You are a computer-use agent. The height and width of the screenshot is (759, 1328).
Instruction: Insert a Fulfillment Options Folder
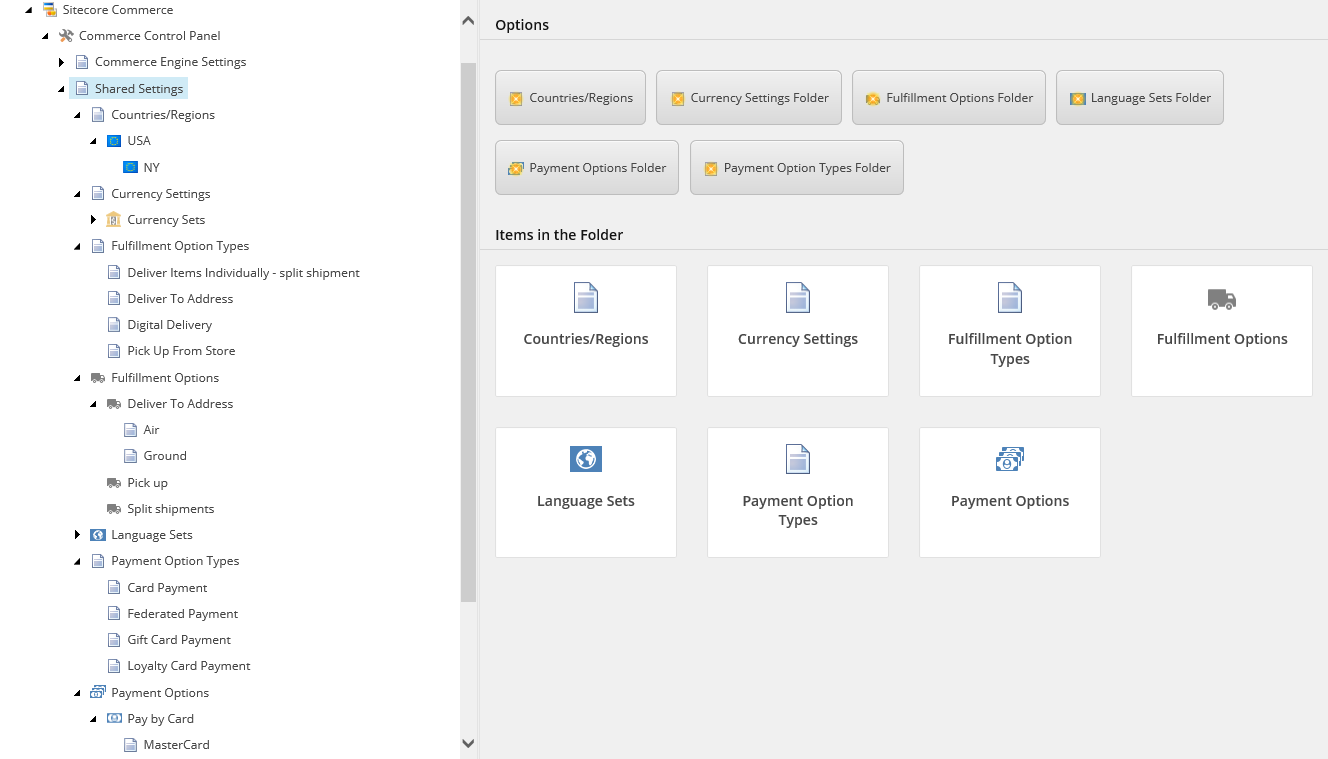[x=949, y=98]
